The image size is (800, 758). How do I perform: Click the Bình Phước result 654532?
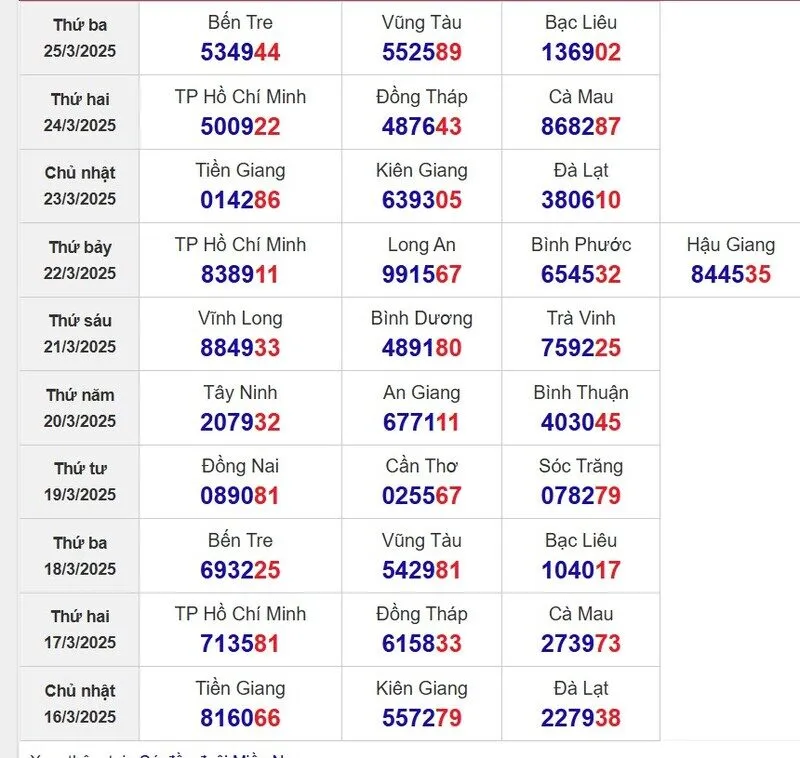(x=581, y=274)
